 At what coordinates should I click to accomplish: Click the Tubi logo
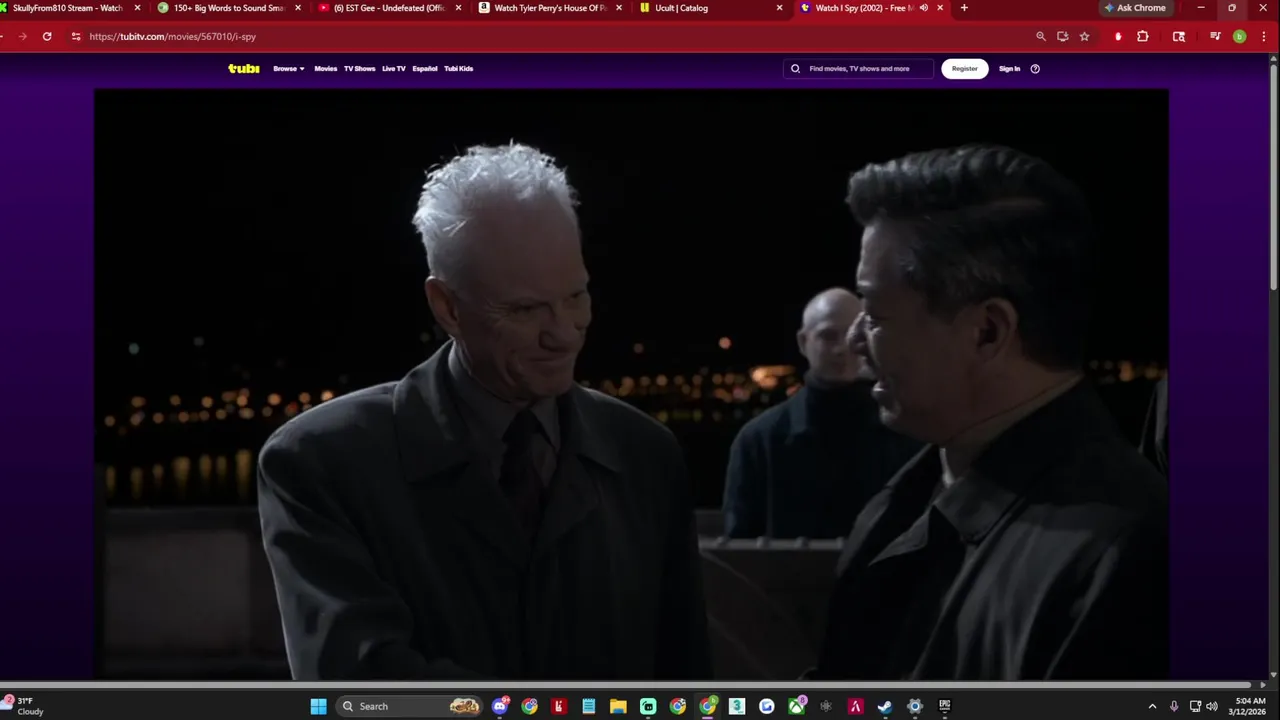point(244,69)
